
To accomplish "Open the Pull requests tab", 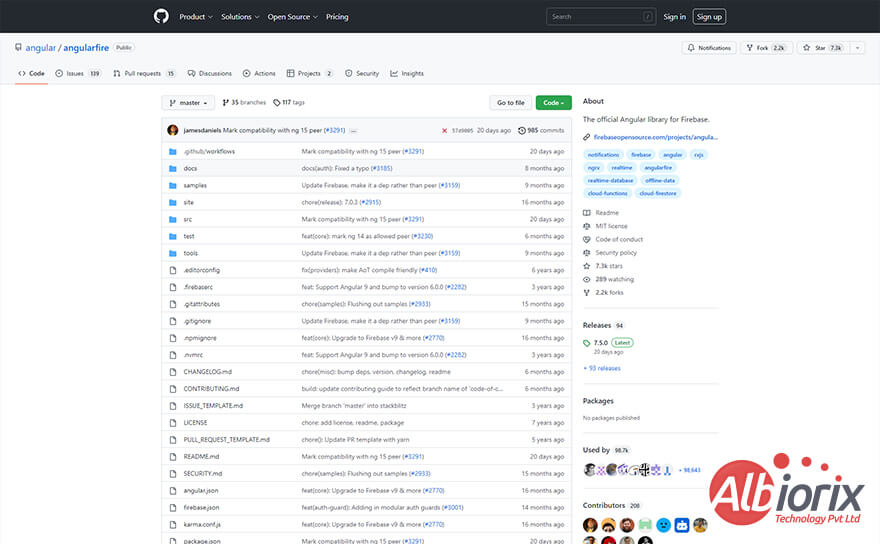I will click(x=143, y=73).
